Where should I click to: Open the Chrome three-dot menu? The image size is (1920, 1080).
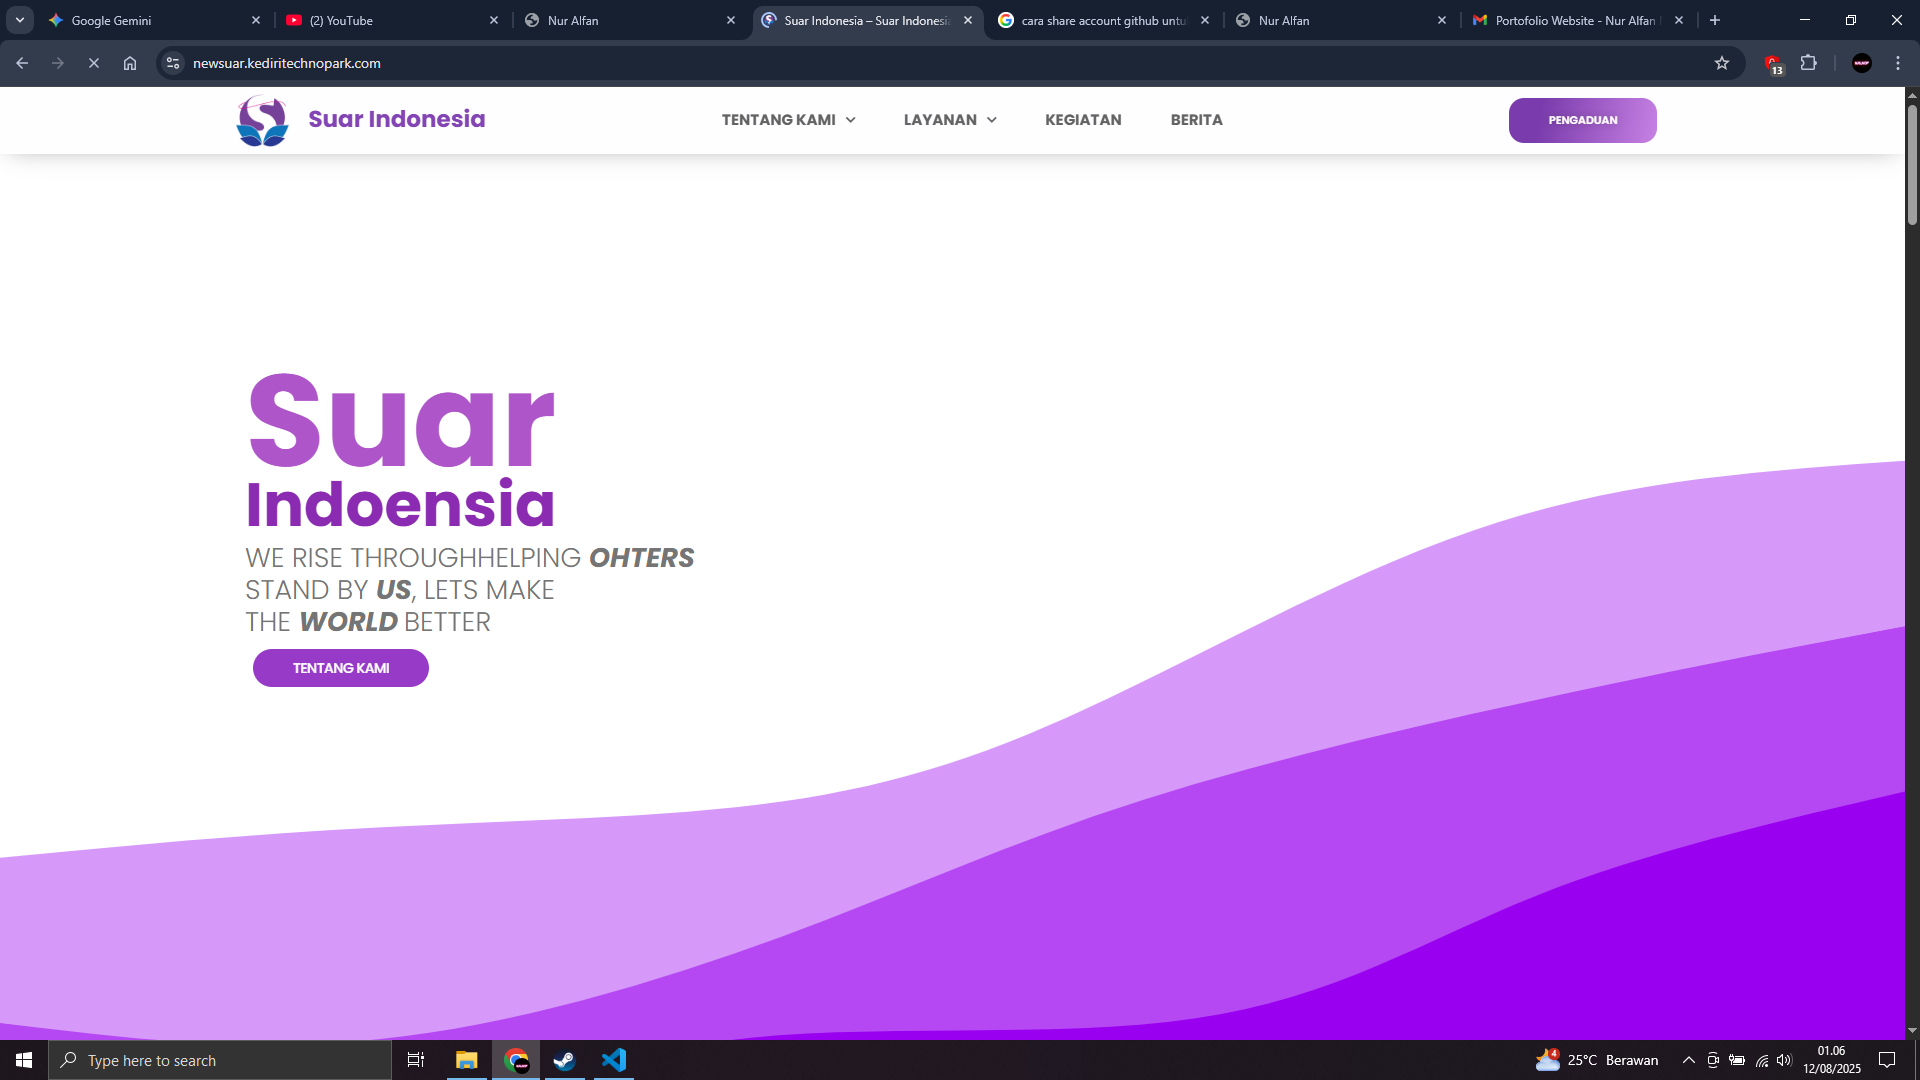pos(1897,63)
